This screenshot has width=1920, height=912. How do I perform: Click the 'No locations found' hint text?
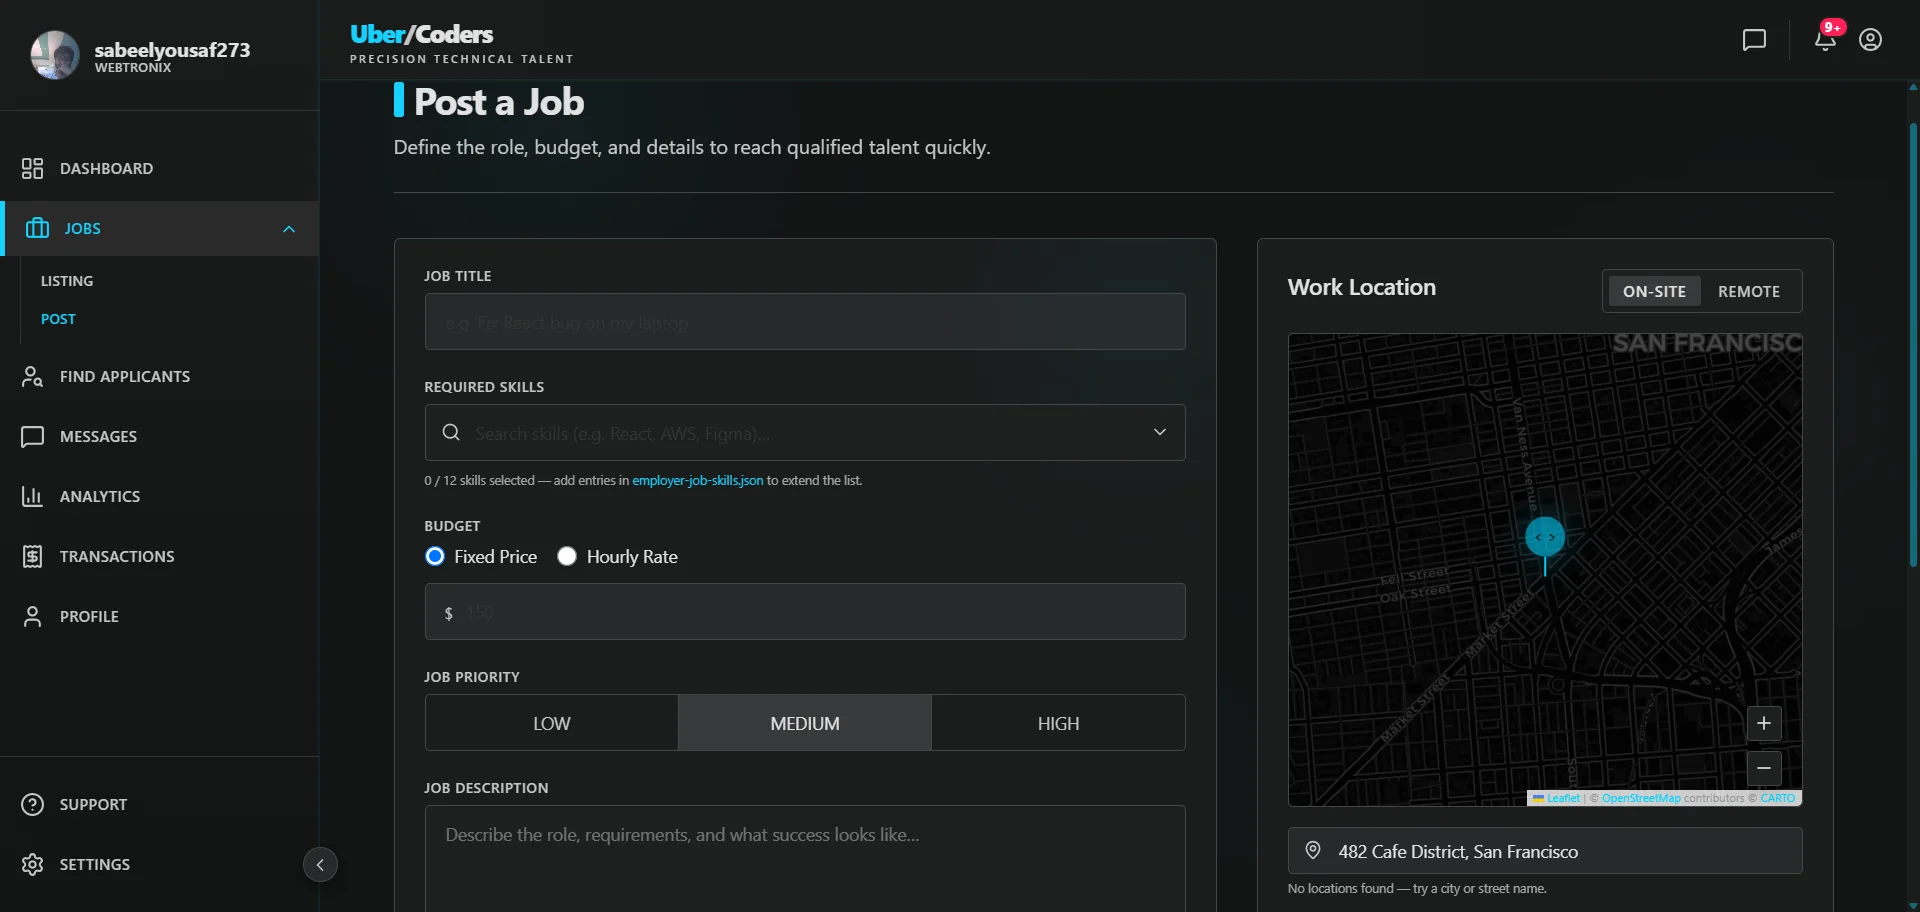[x=1417, y=888]
